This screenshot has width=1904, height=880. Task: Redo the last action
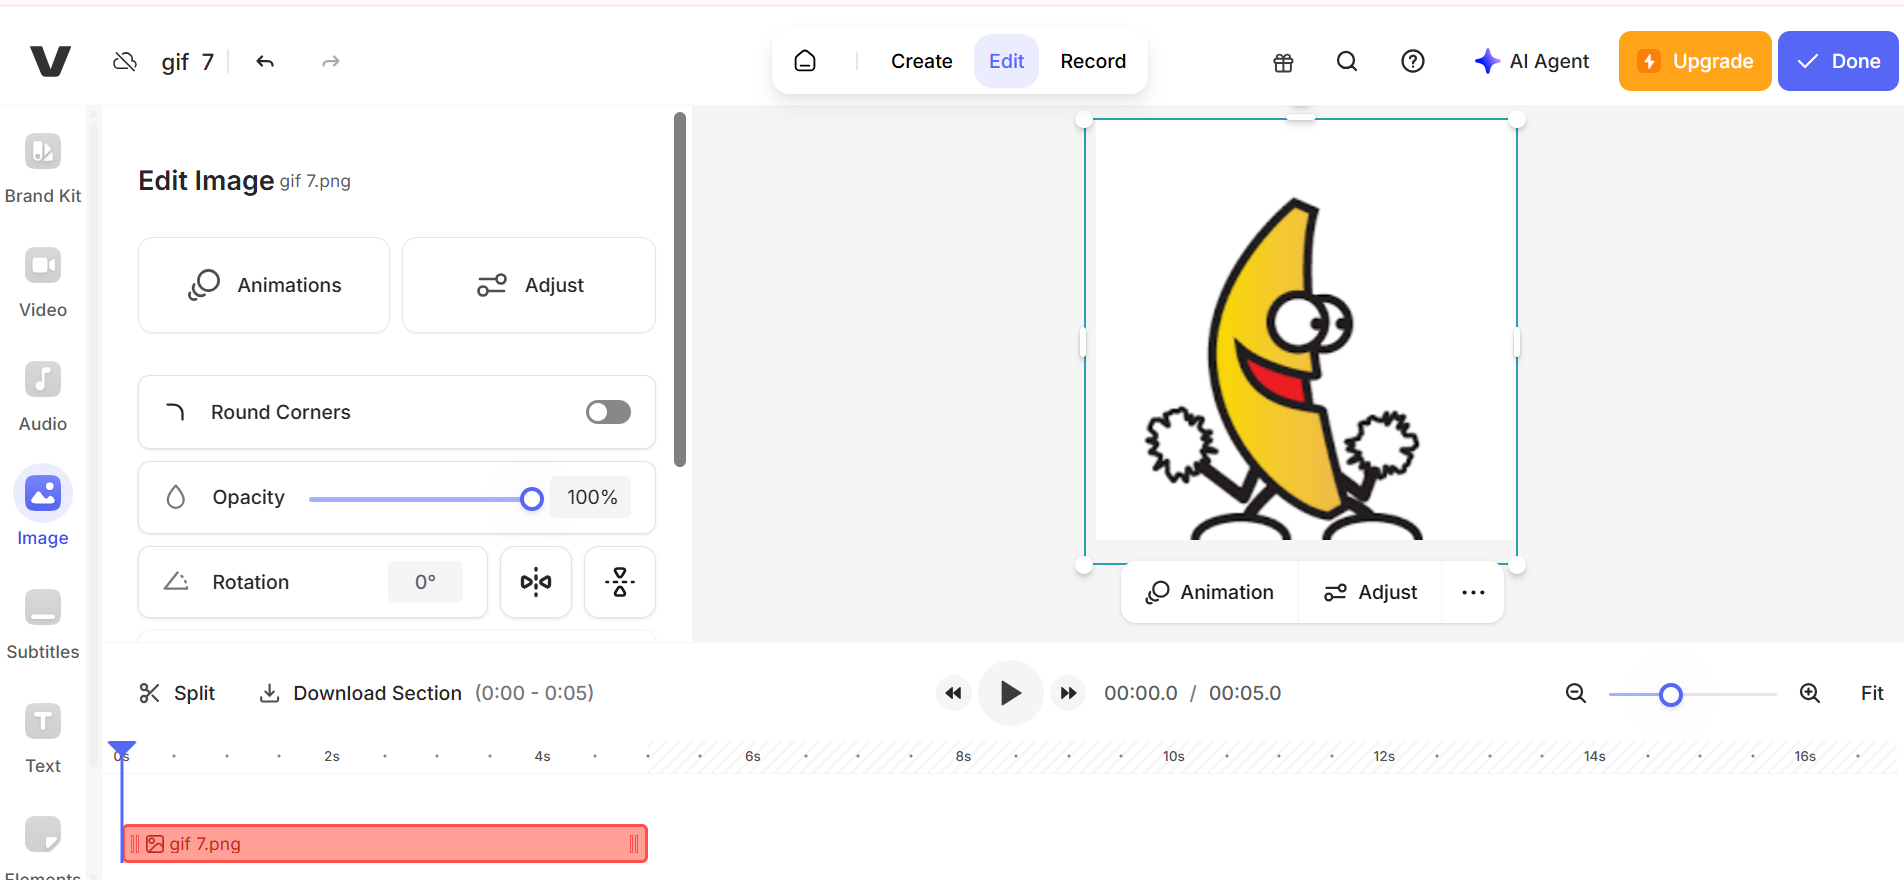[x=330, y=61]
